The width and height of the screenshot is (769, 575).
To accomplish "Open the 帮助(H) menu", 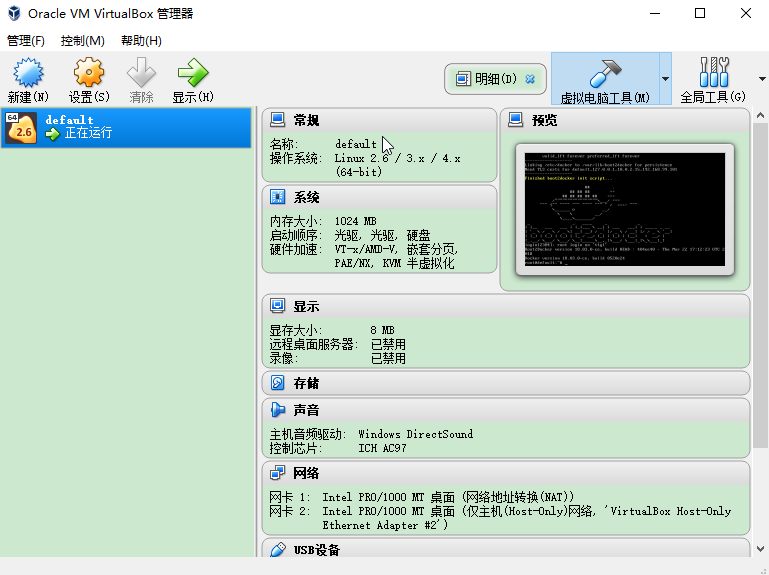I will pos(141,41).
